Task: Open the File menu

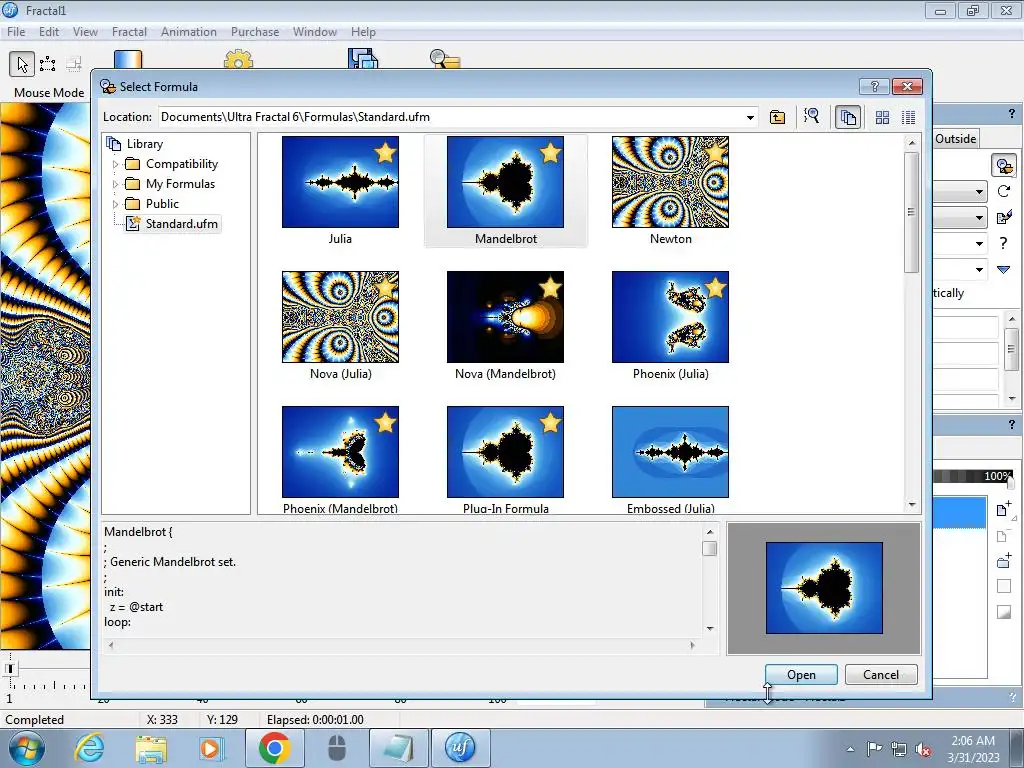Action: [x=16, y=31]
